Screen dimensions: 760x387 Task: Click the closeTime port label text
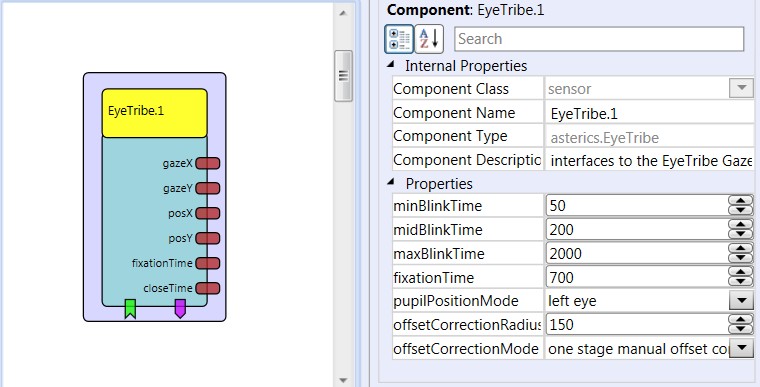(168, 288)
